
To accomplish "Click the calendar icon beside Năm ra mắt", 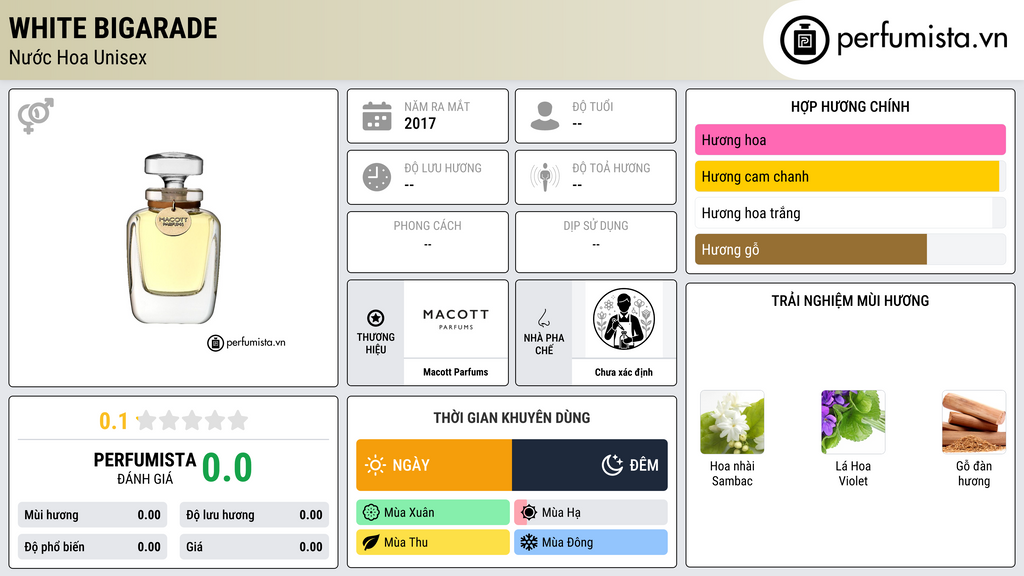I will click(x=377, y=116).
